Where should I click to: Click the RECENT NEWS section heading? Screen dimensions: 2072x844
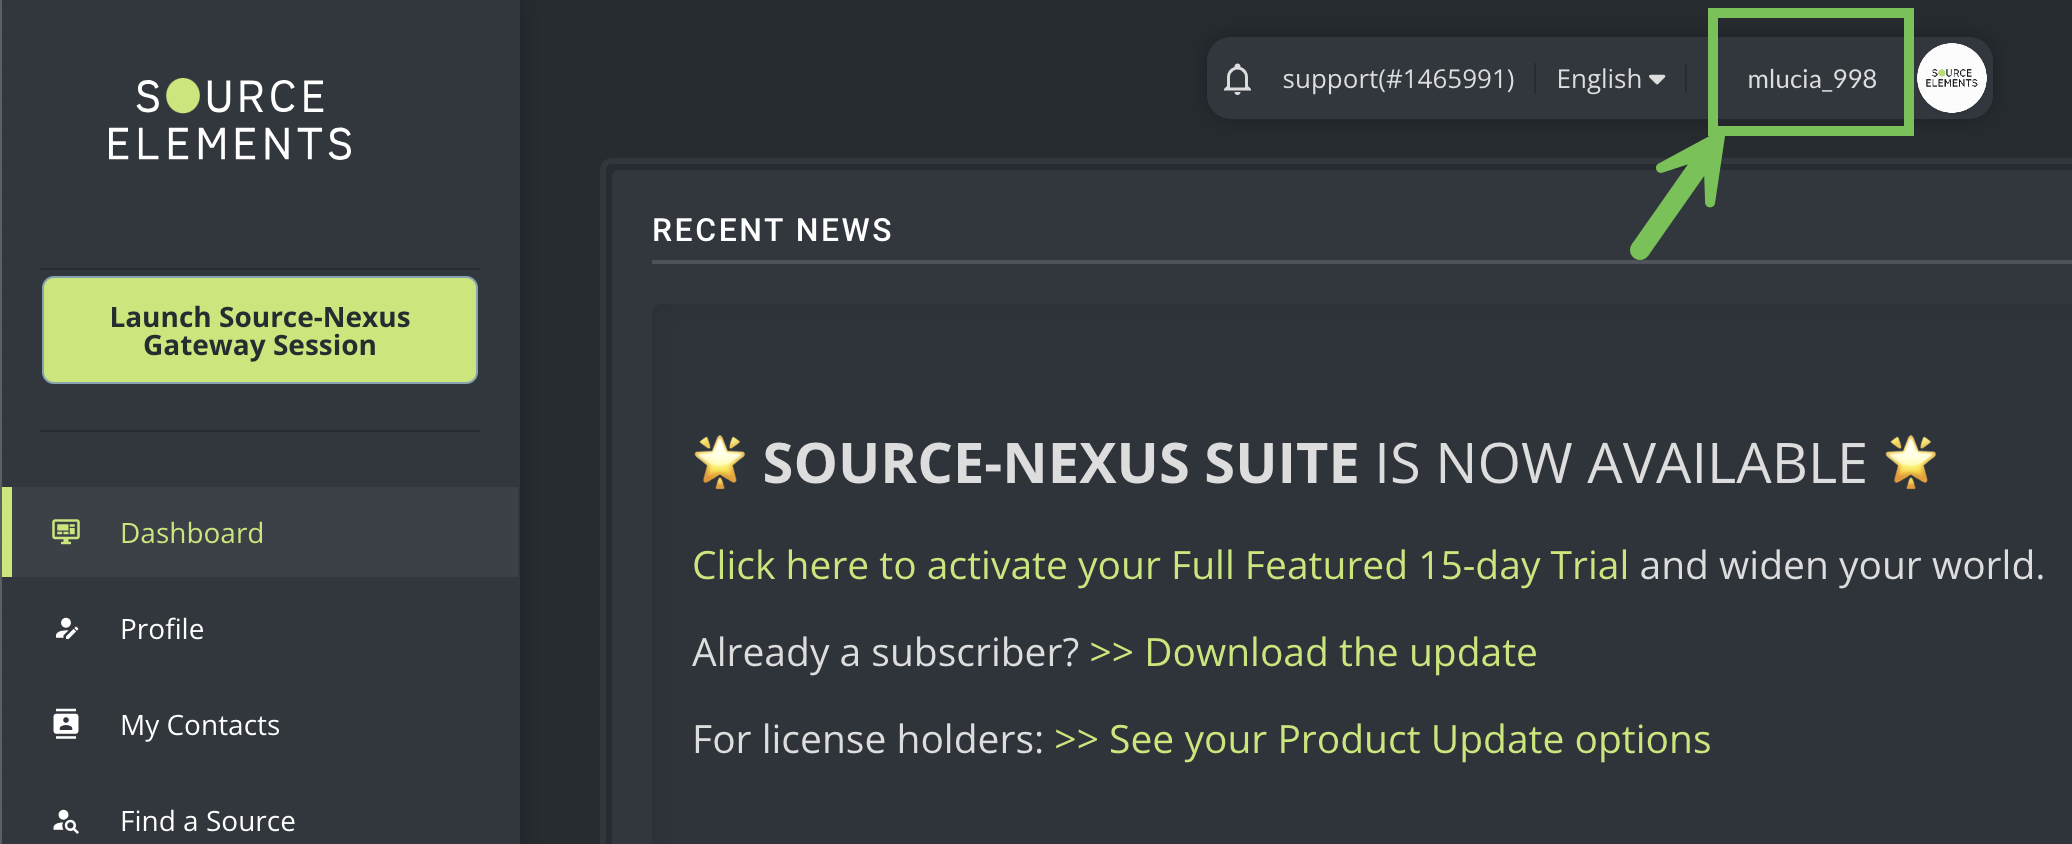(x=771, y=230)
